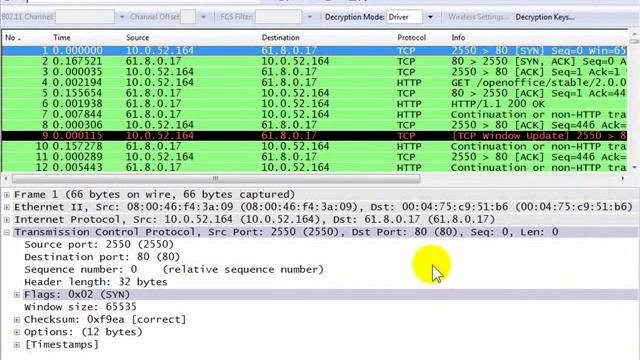Select the Header length: 32 bytes line
Screen dimensions: 640x360
pos(96,282)
